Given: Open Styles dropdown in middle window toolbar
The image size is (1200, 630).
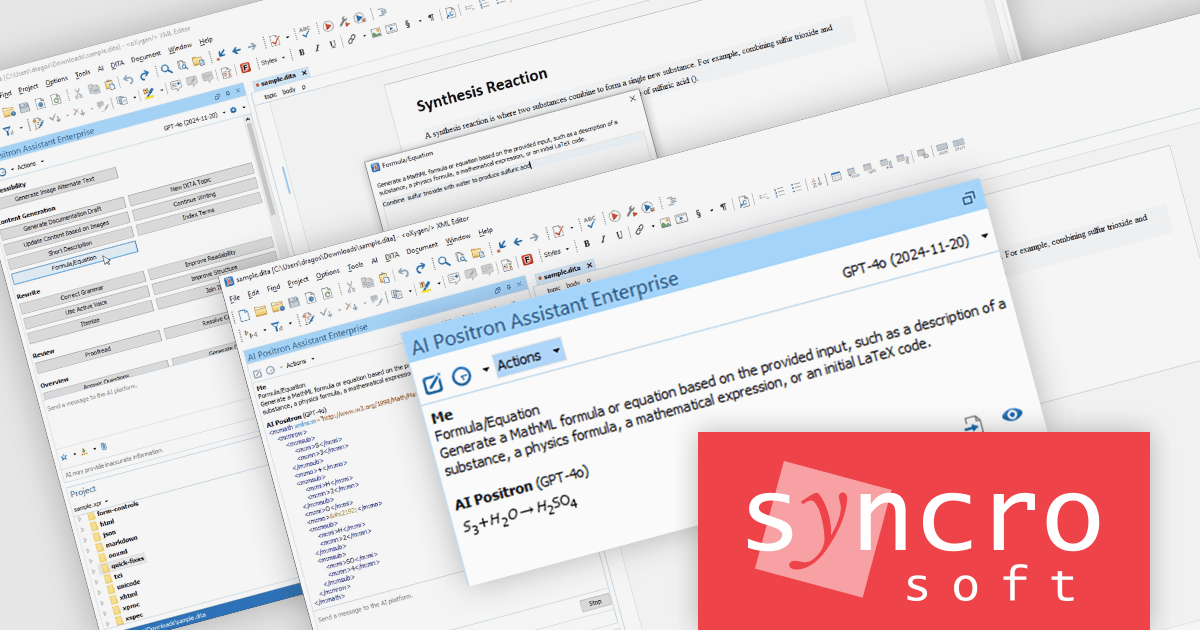Looking at the screenshot, I should point(555,251).
